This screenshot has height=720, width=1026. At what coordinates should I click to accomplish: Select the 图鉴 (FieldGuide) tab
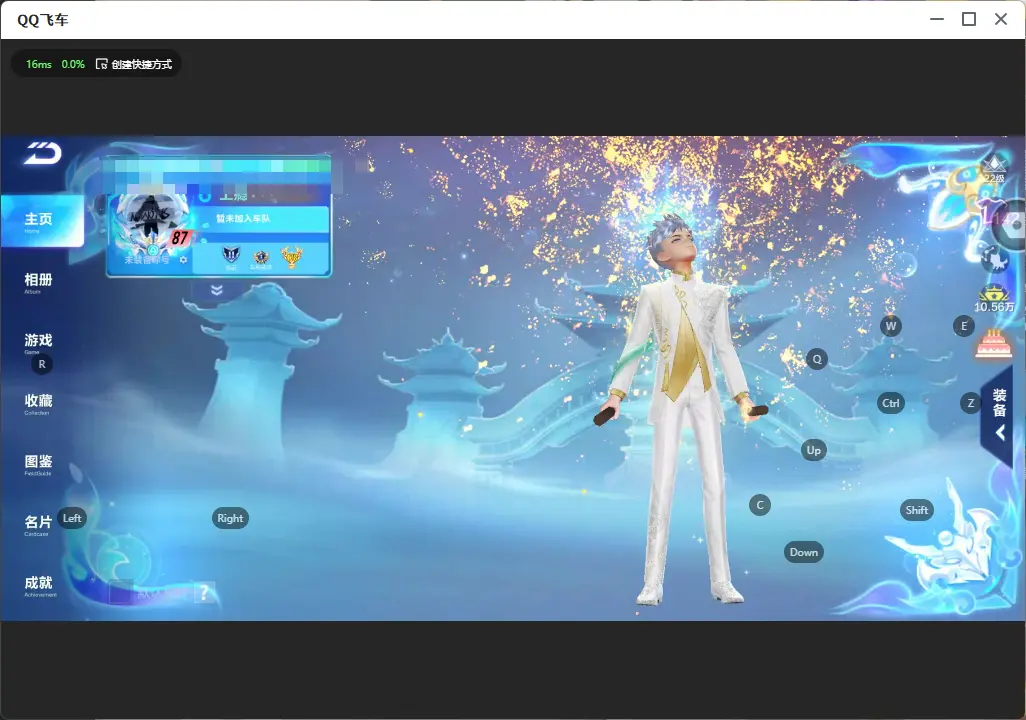point(38,464)
